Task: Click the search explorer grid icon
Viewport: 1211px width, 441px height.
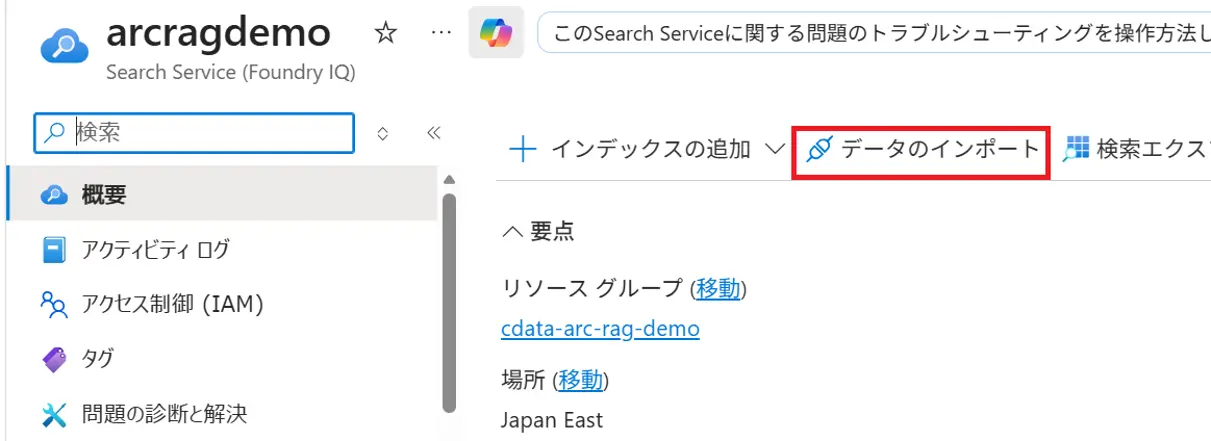Action: 1075,150
